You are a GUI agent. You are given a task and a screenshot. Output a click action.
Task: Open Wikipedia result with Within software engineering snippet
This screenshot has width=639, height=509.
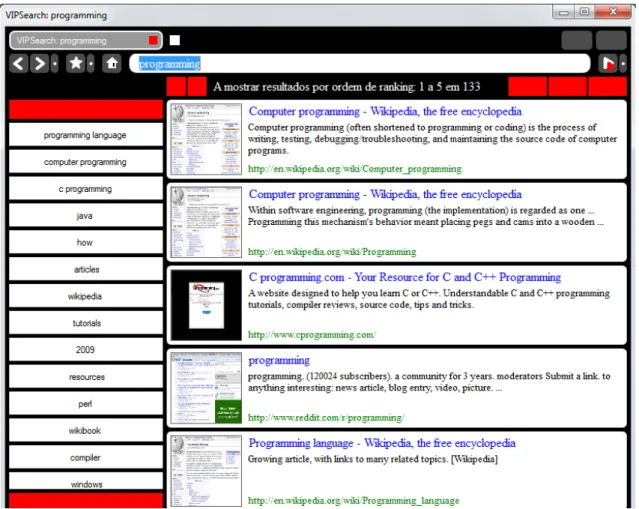[385, 194]
